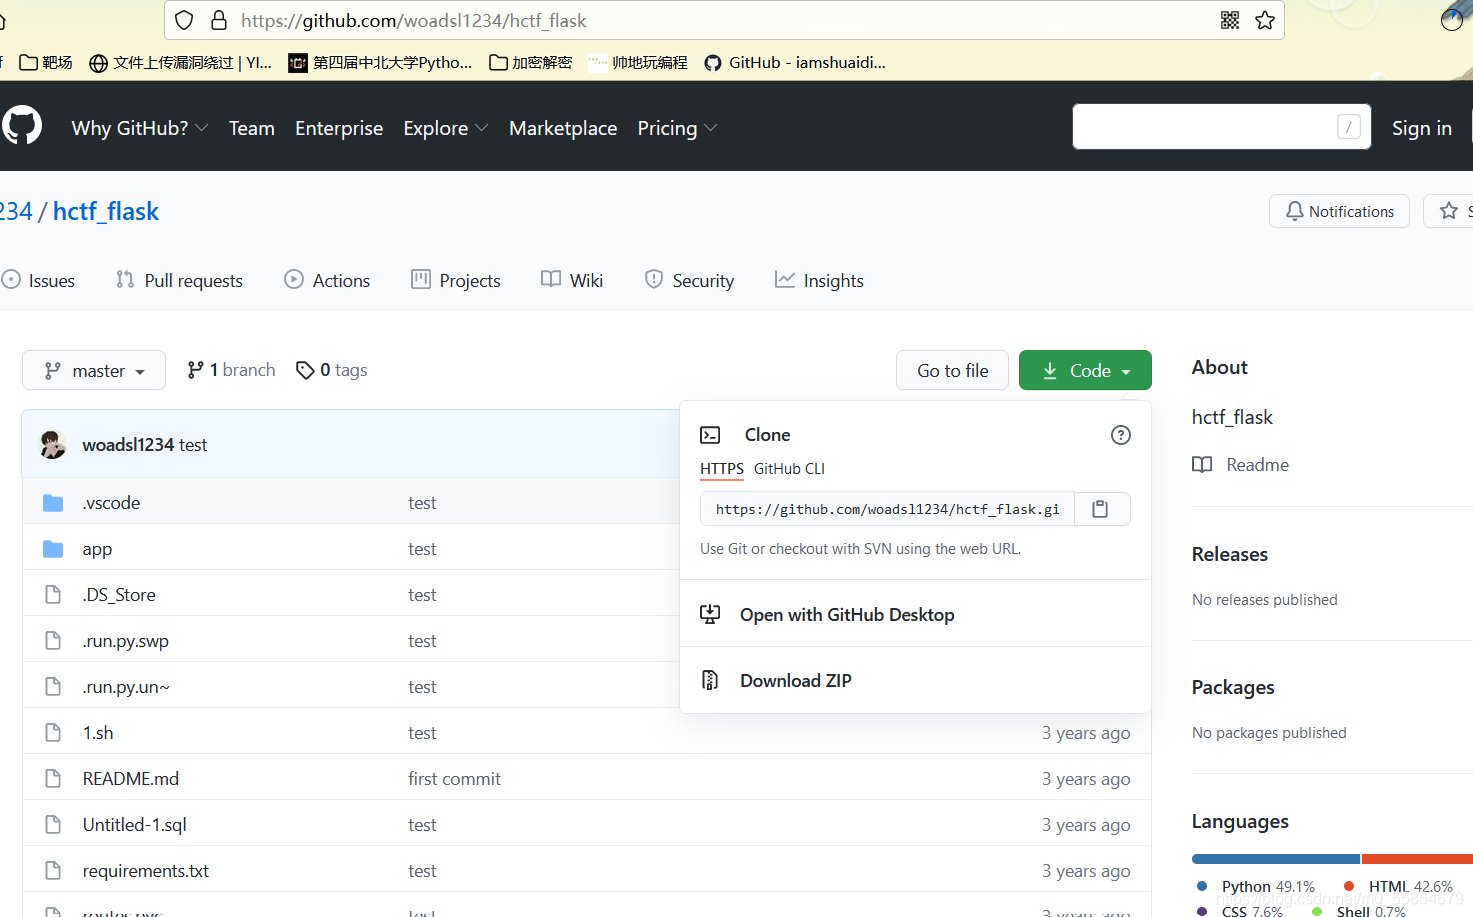Click the desktop icon beside Open with GitHub Desktop
The width and height of the screenshot is (1473, 917).
click(710, 614)
